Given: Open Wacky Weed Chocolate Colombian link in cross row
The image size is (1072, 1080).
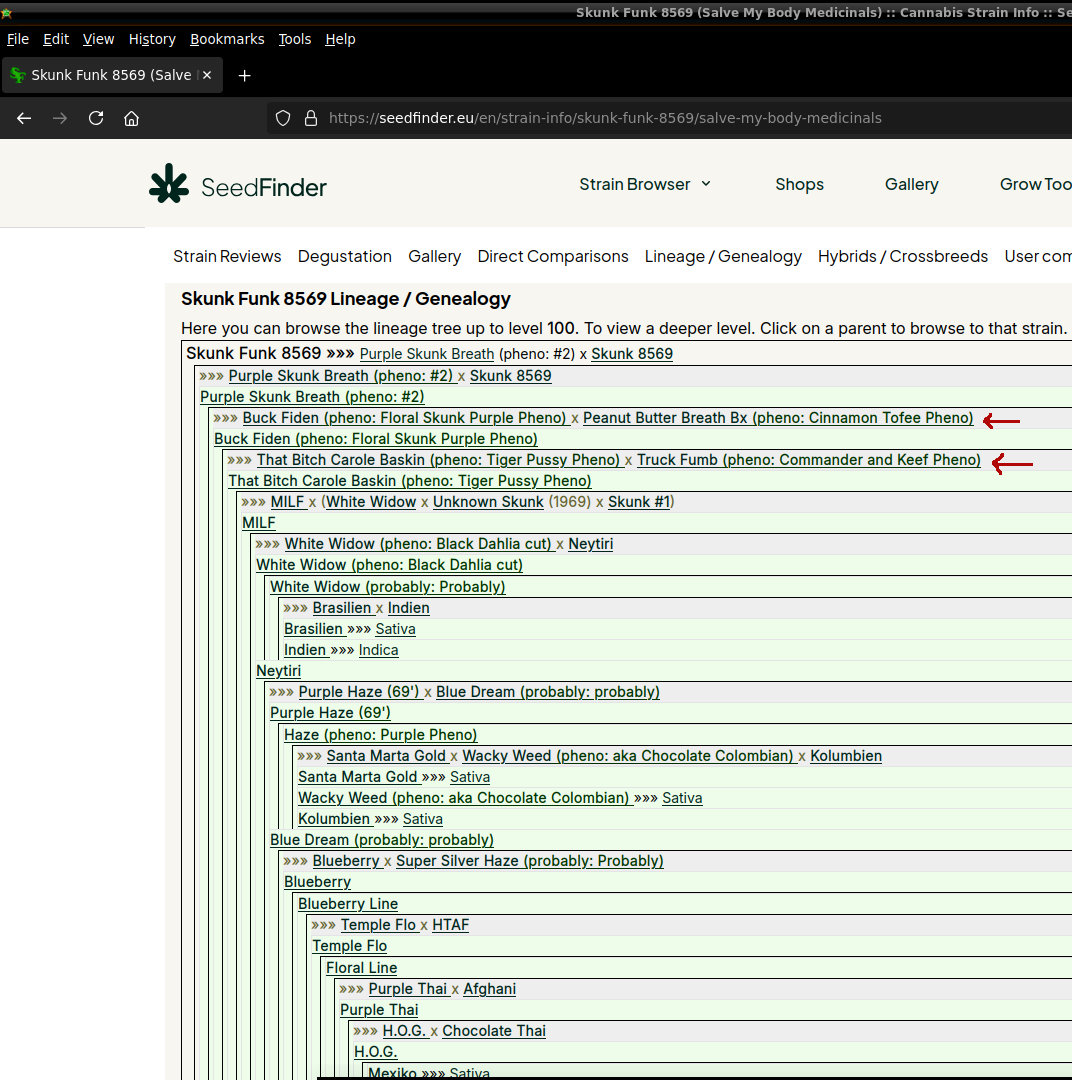Looking at the screenshot, I should 628,756.
